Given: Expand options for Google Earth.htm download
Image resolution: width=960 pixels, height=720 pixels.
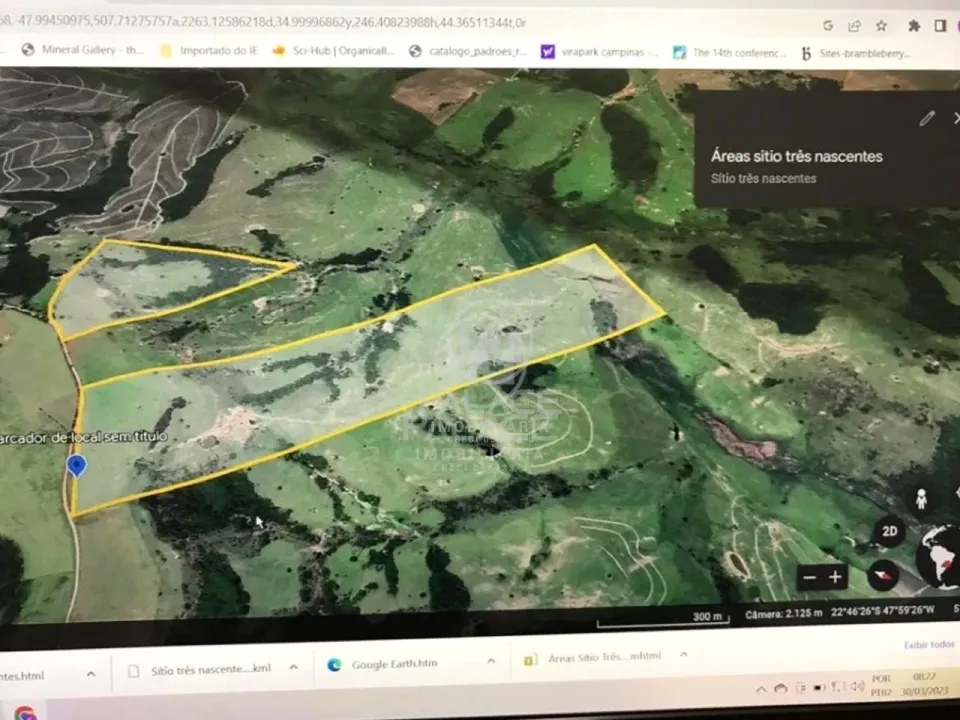Looking at the screenshot, I should tap(491, 661).
